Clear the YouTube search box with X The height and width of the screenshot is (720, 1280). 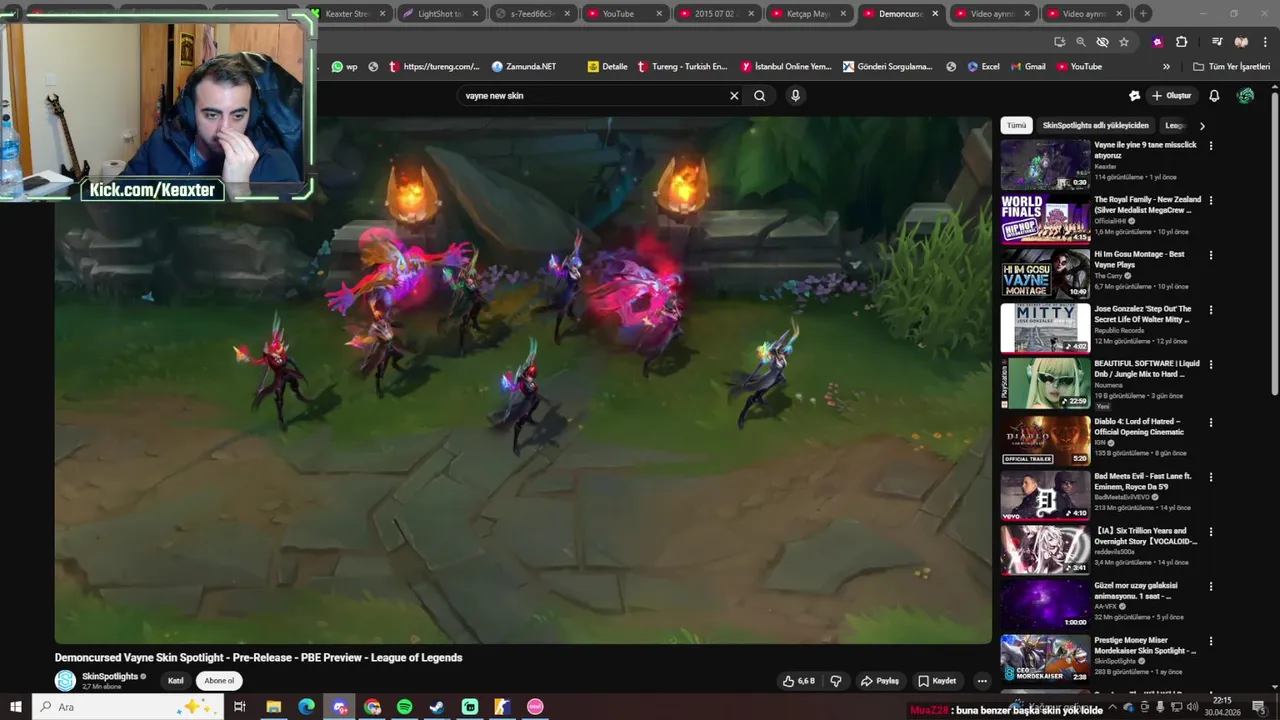point(734,96)
